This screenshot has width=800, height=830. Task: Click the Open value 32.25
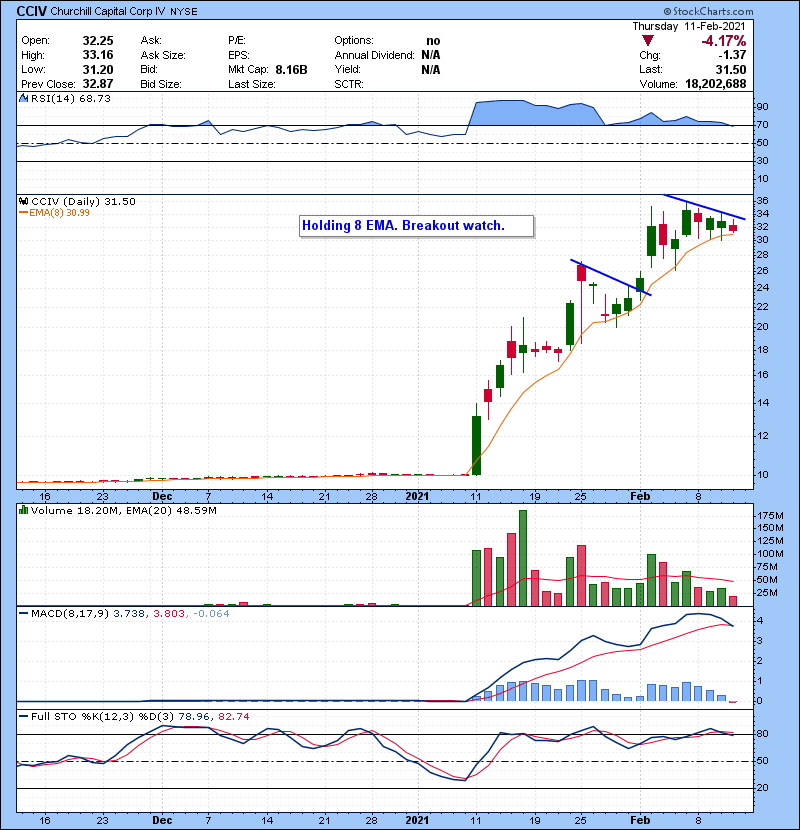(98, 41)
